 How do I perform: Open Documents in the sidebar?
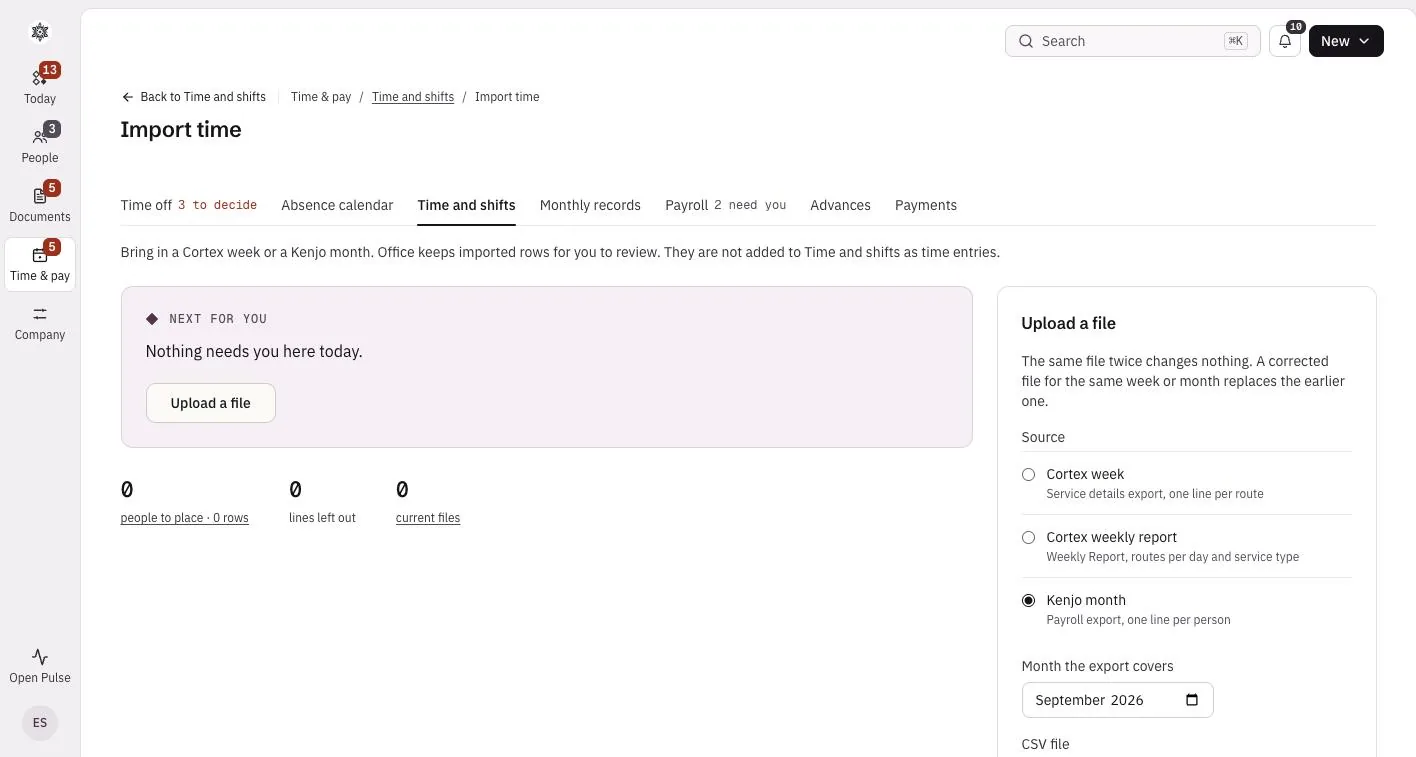click(x=40, y=203)
